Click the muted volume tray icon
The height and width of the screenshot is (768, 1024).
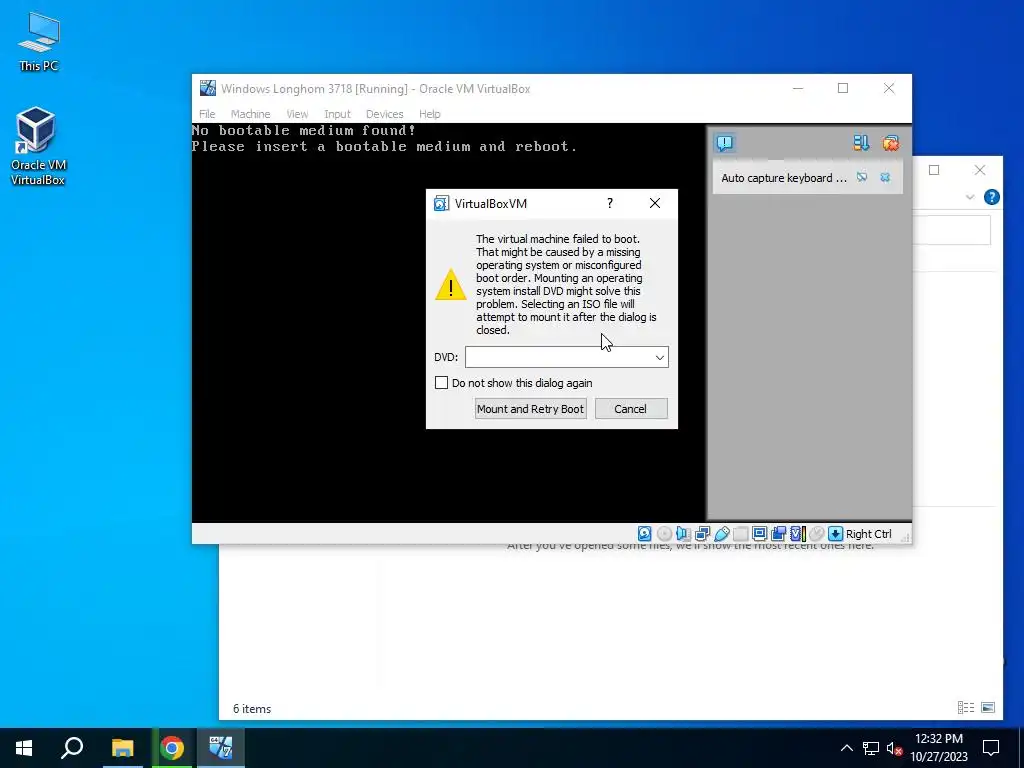click(x=895, y=748)
